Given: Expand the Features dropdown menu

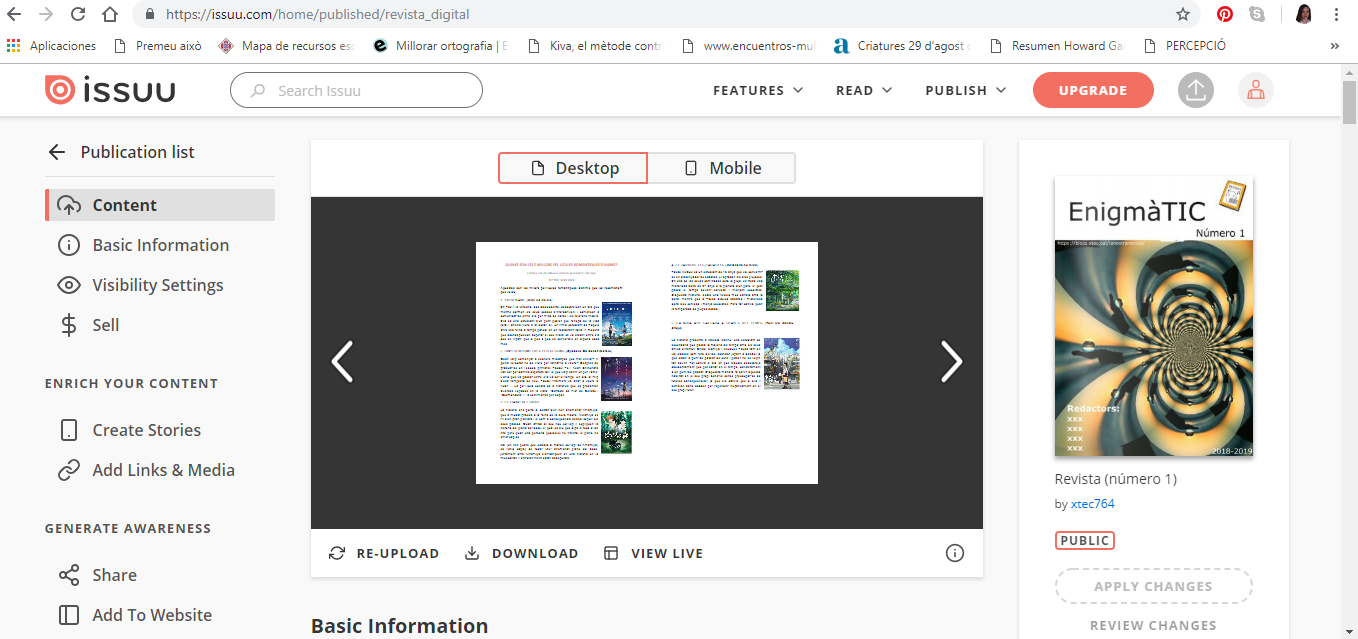Looking at the screenshot, I should click(757, 90).
